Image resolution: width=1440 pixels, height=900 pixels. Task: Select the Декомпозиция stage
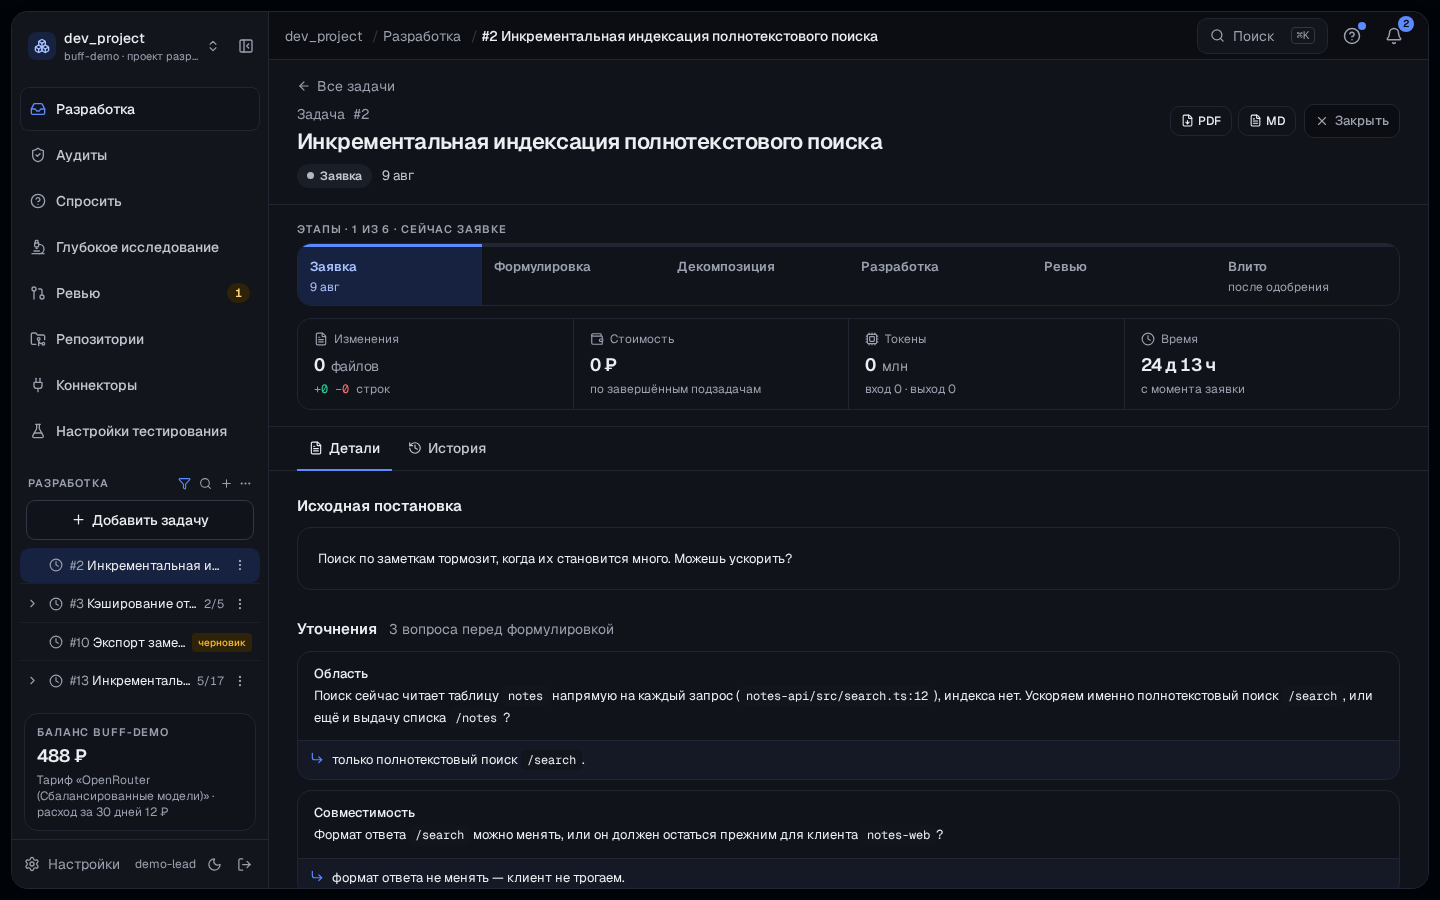(757, 276)
